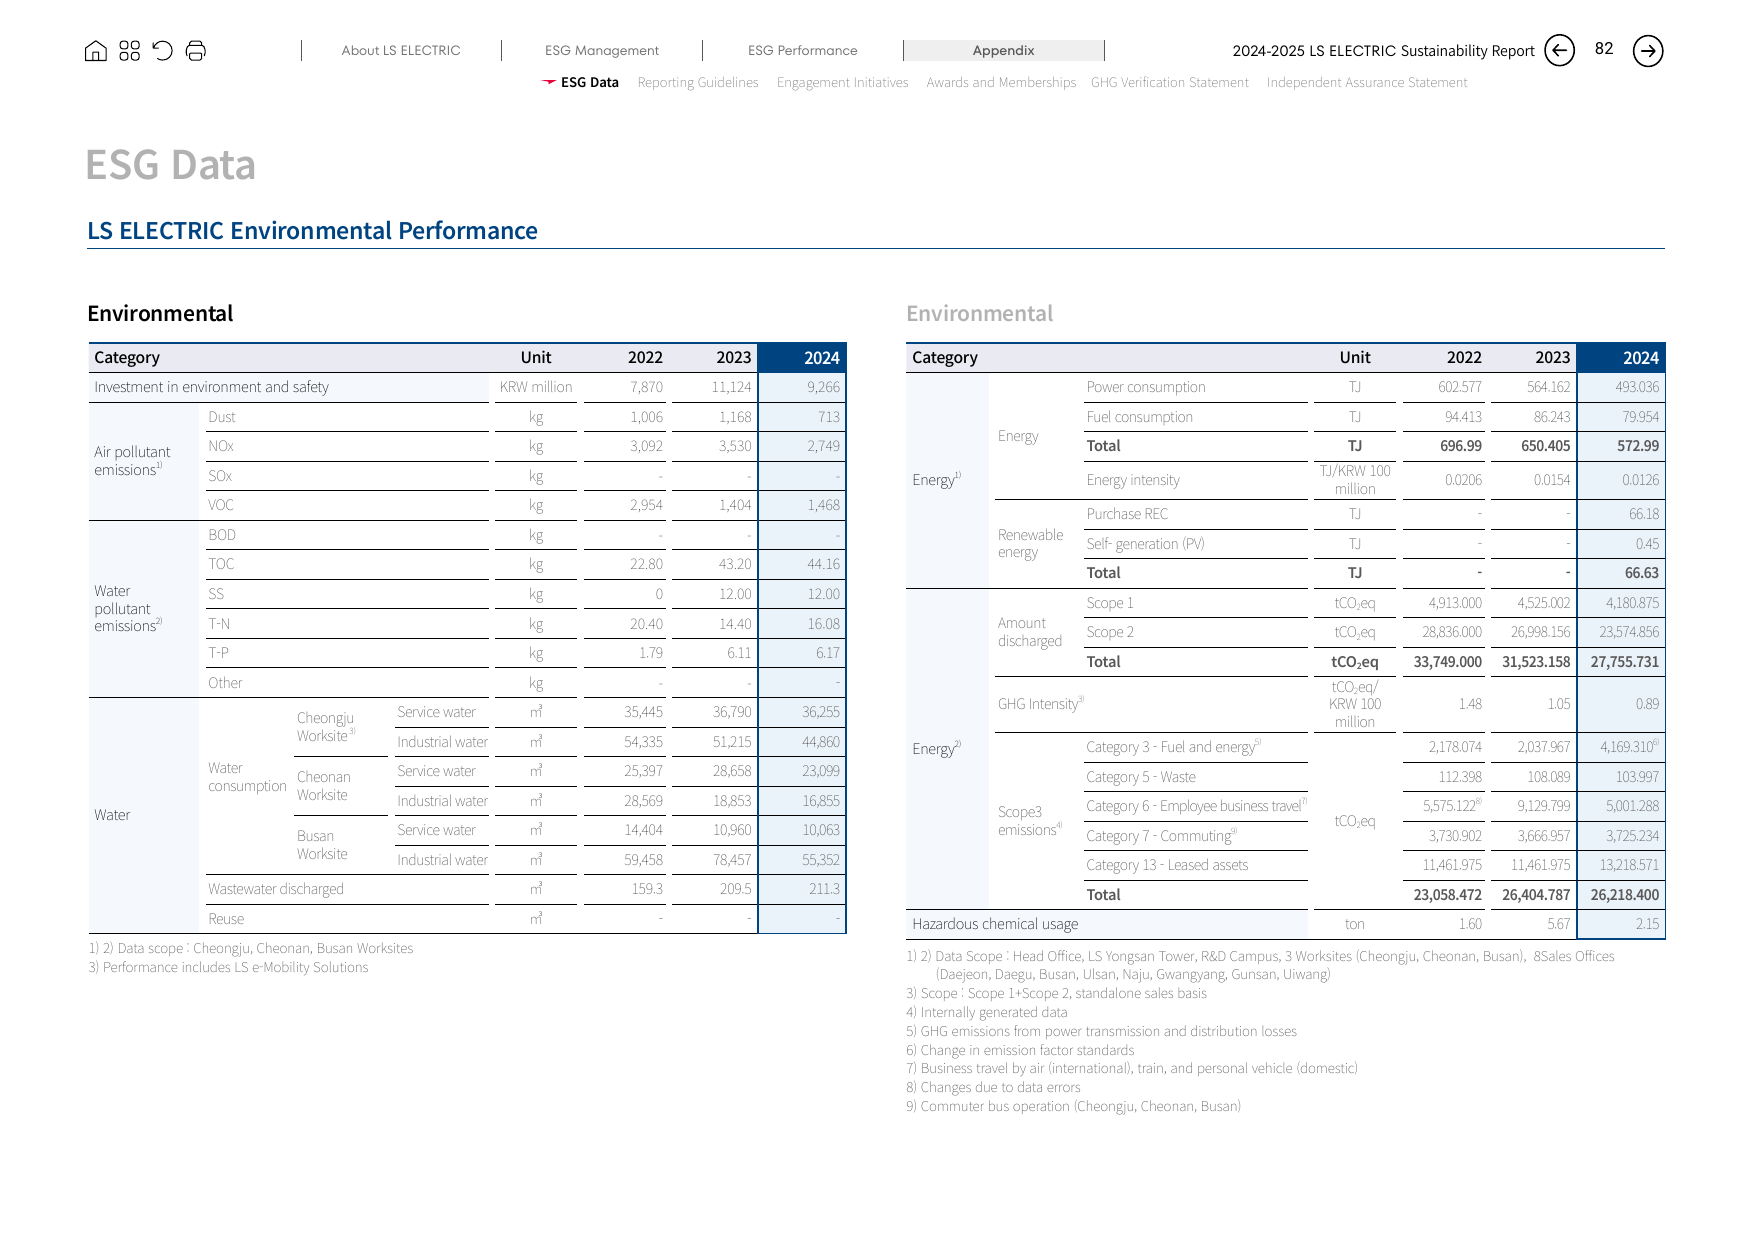
Task: Open the Engagement Initiatives link
Action: (843, 82)
